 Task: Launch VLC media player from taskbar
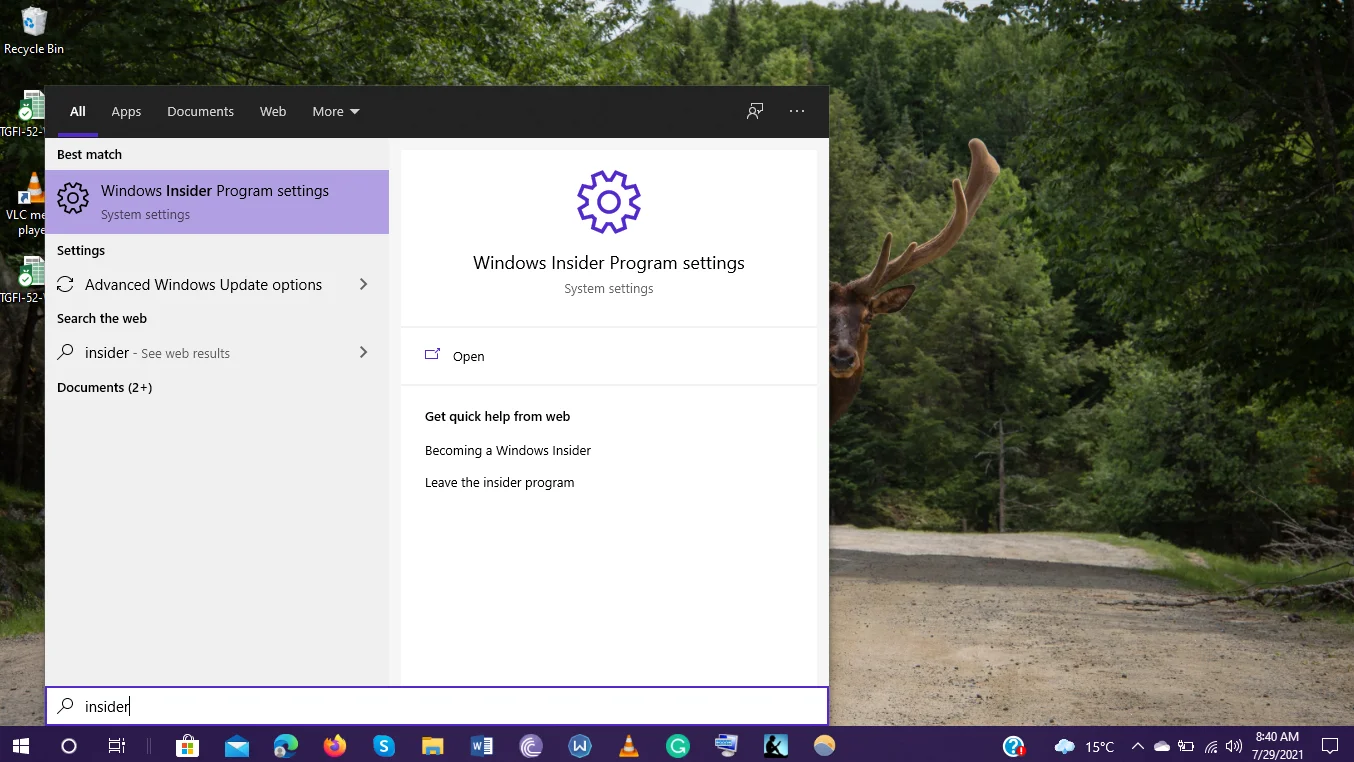pyautogui.click(x=629, y=746)
